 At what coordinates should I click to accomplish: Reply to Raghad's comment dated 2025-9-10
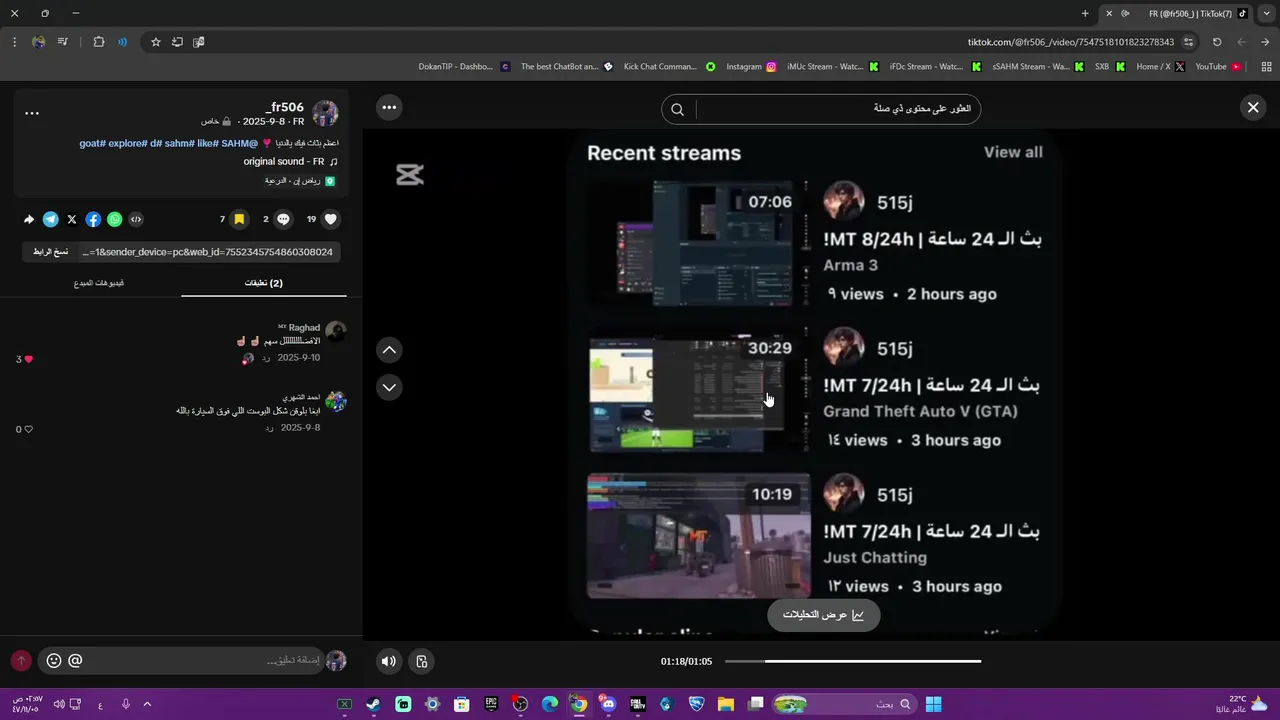point(266,358)
